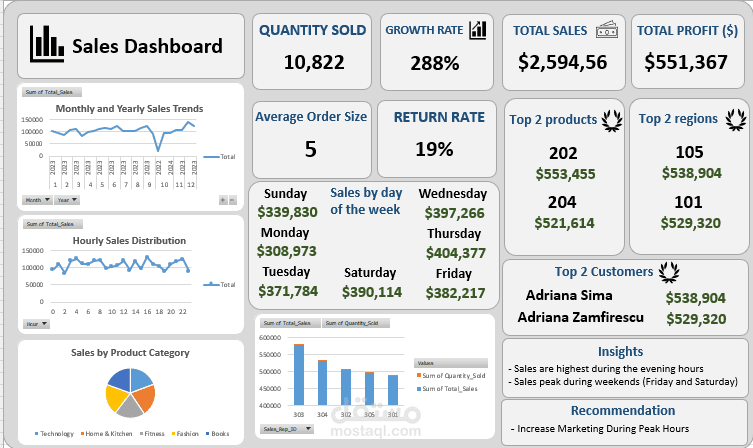Click the customer name Adriana Zamfirescu
Screen dimensions: 753x448
click(581, 317)
